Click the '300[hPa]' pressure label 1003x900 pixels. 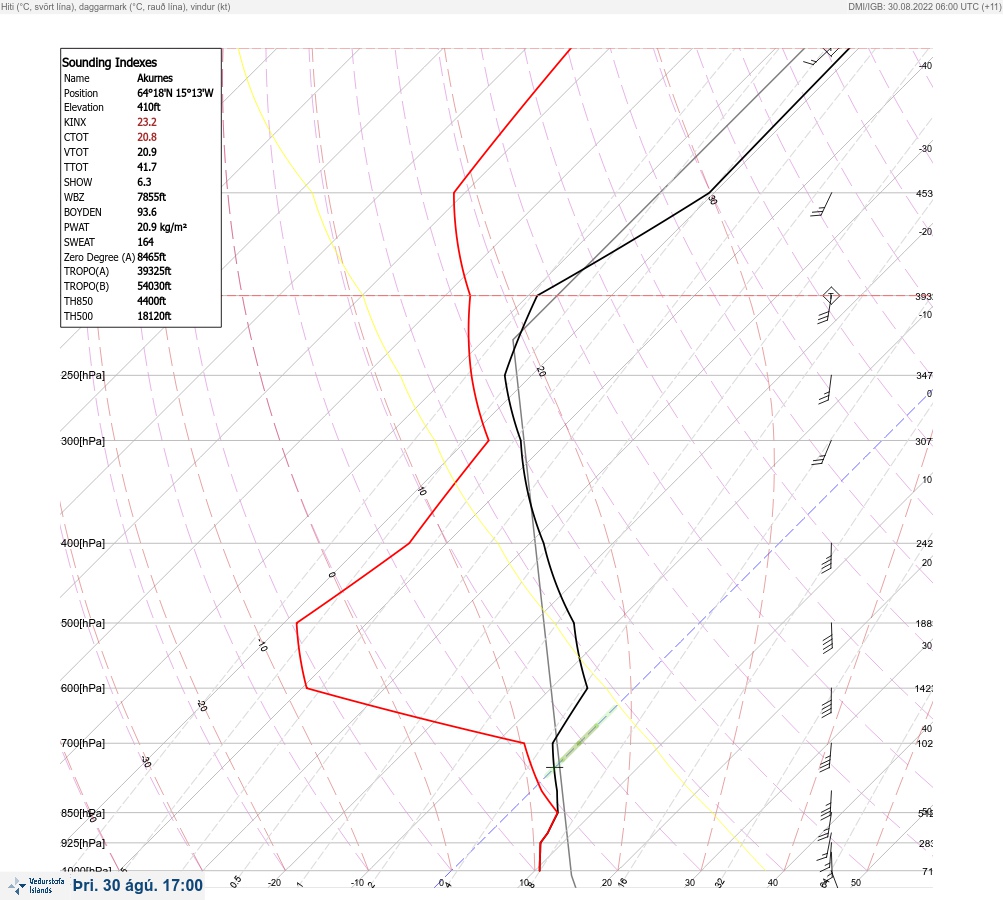pos(83,441)
